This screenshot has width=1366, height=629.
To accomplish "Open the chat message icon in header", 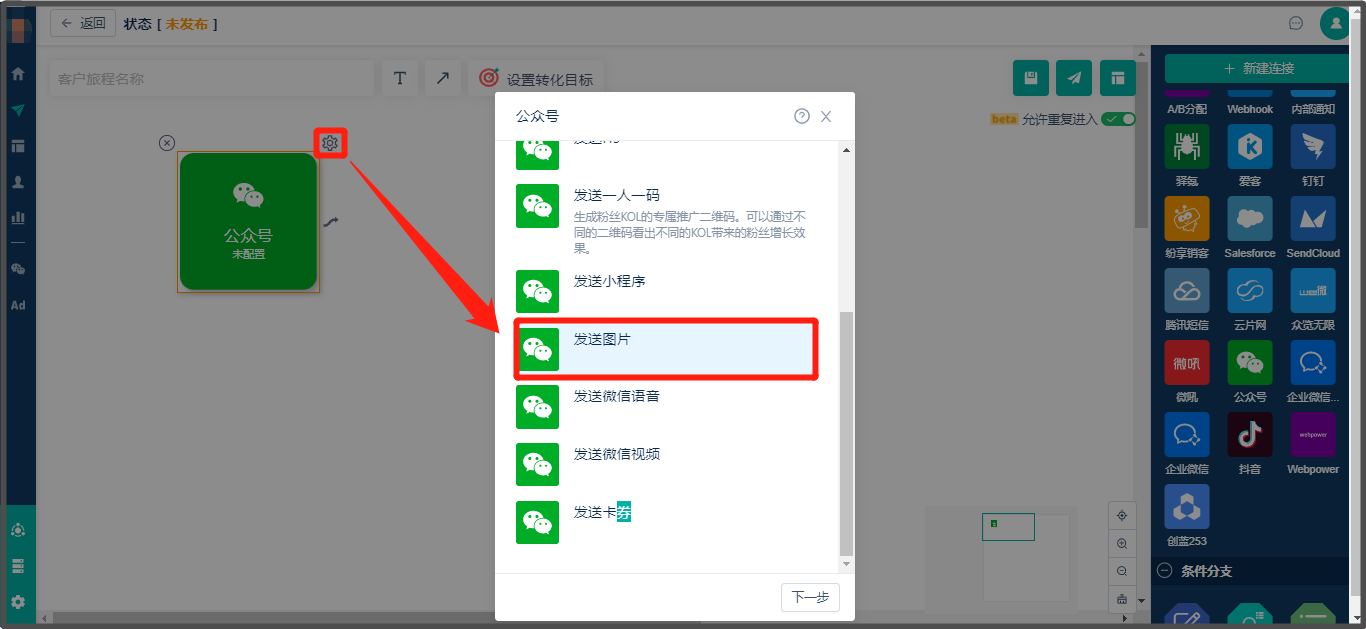I will coord(1296,23).
